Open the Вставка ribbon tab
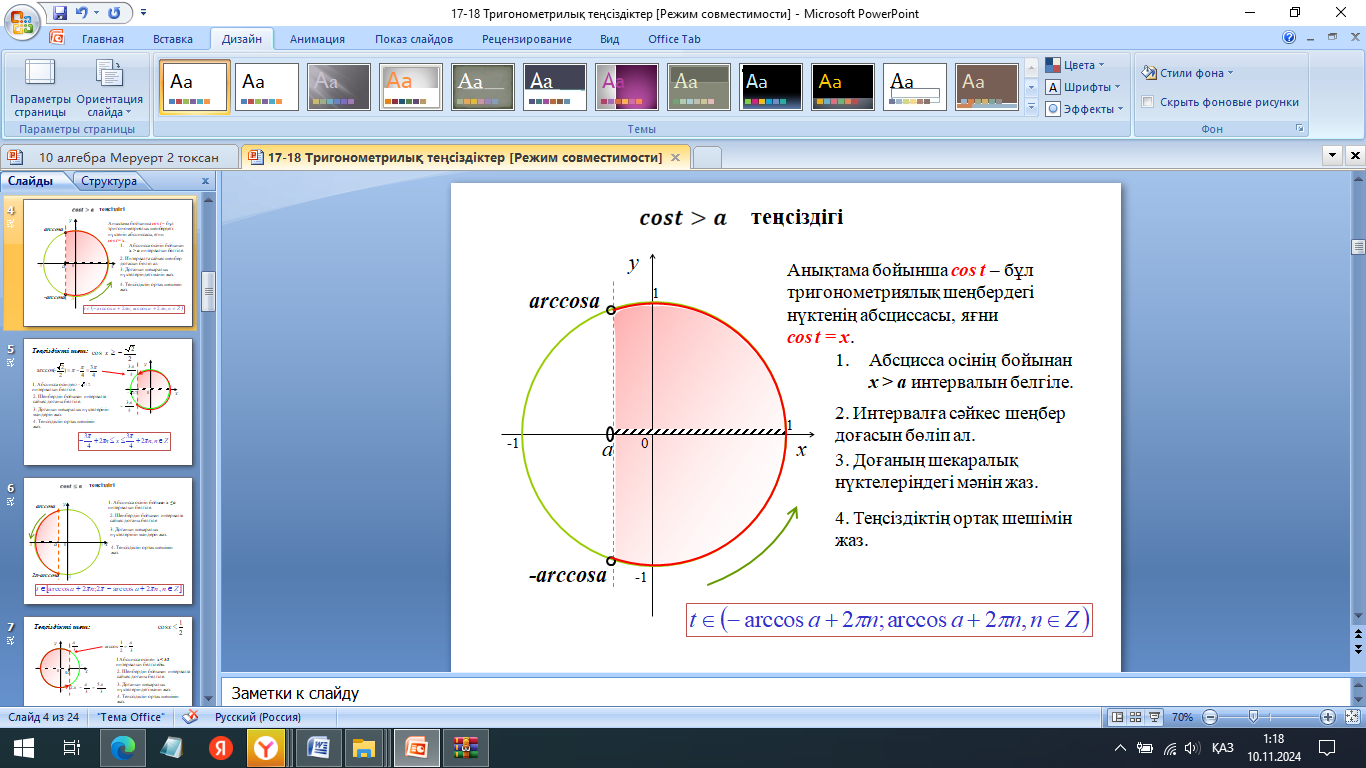This screenshot has height=768, width=1366. point(173,39)
